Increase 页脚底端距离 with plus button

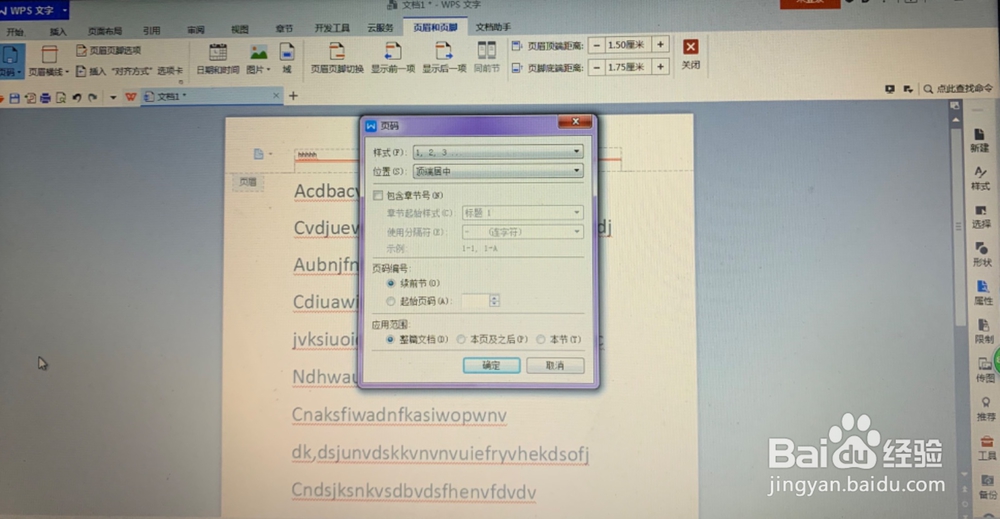coord(661,66)
